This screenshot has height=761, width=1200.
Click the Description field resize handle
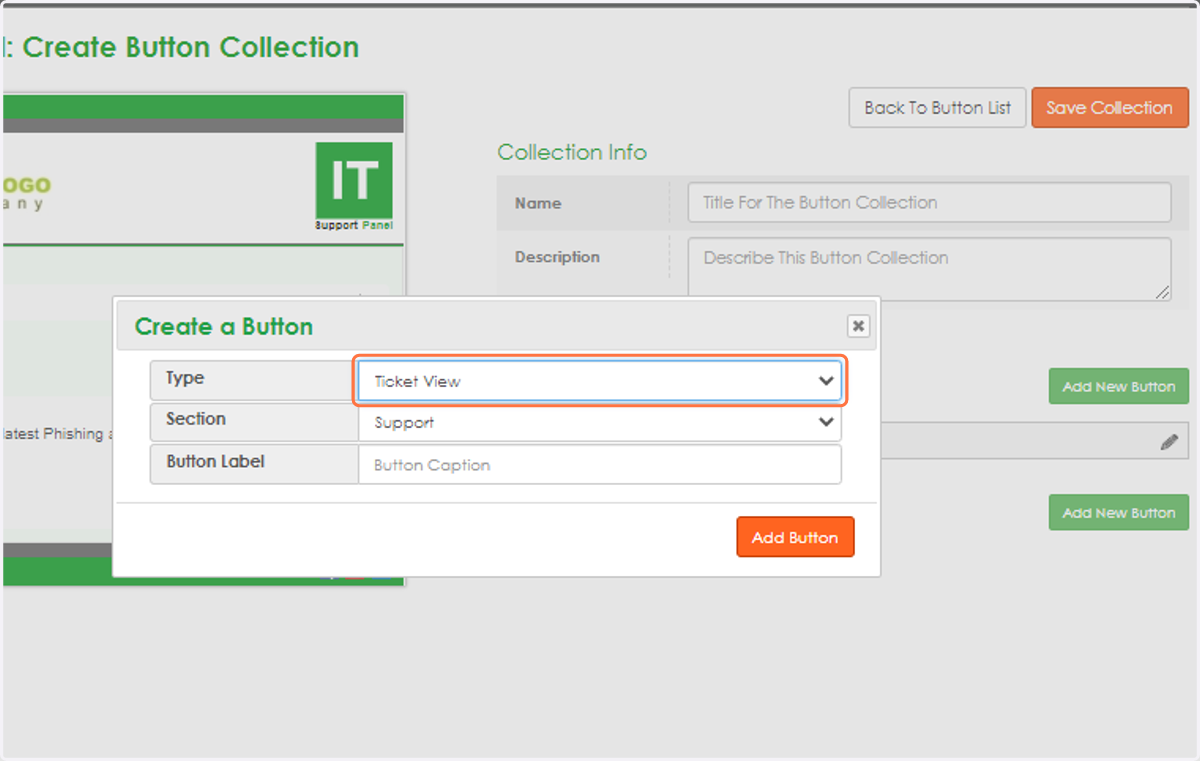pos(1162,291)
